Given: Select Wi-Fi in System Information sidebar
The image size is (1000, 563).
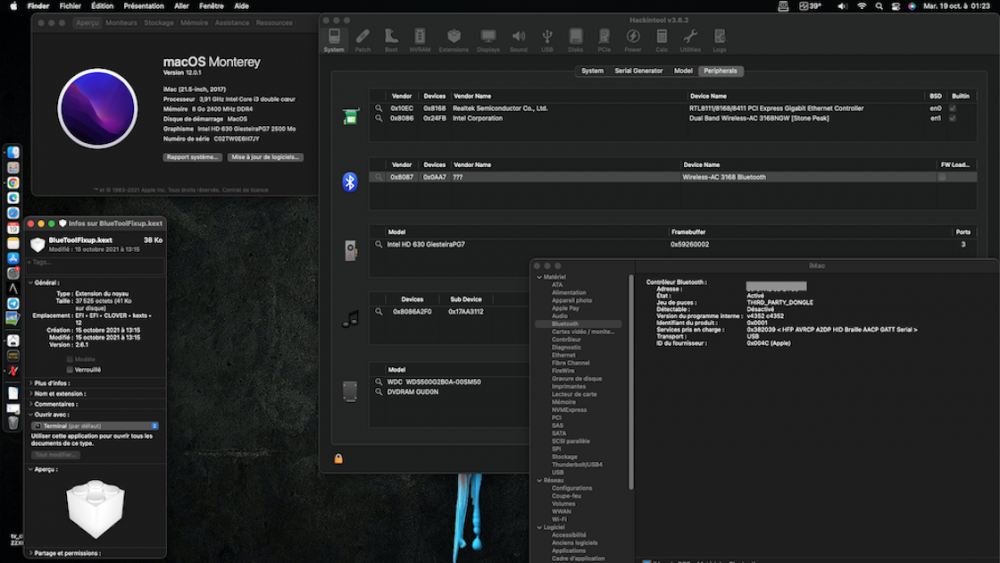Looking at the screenshot, I should coord(559,520).
